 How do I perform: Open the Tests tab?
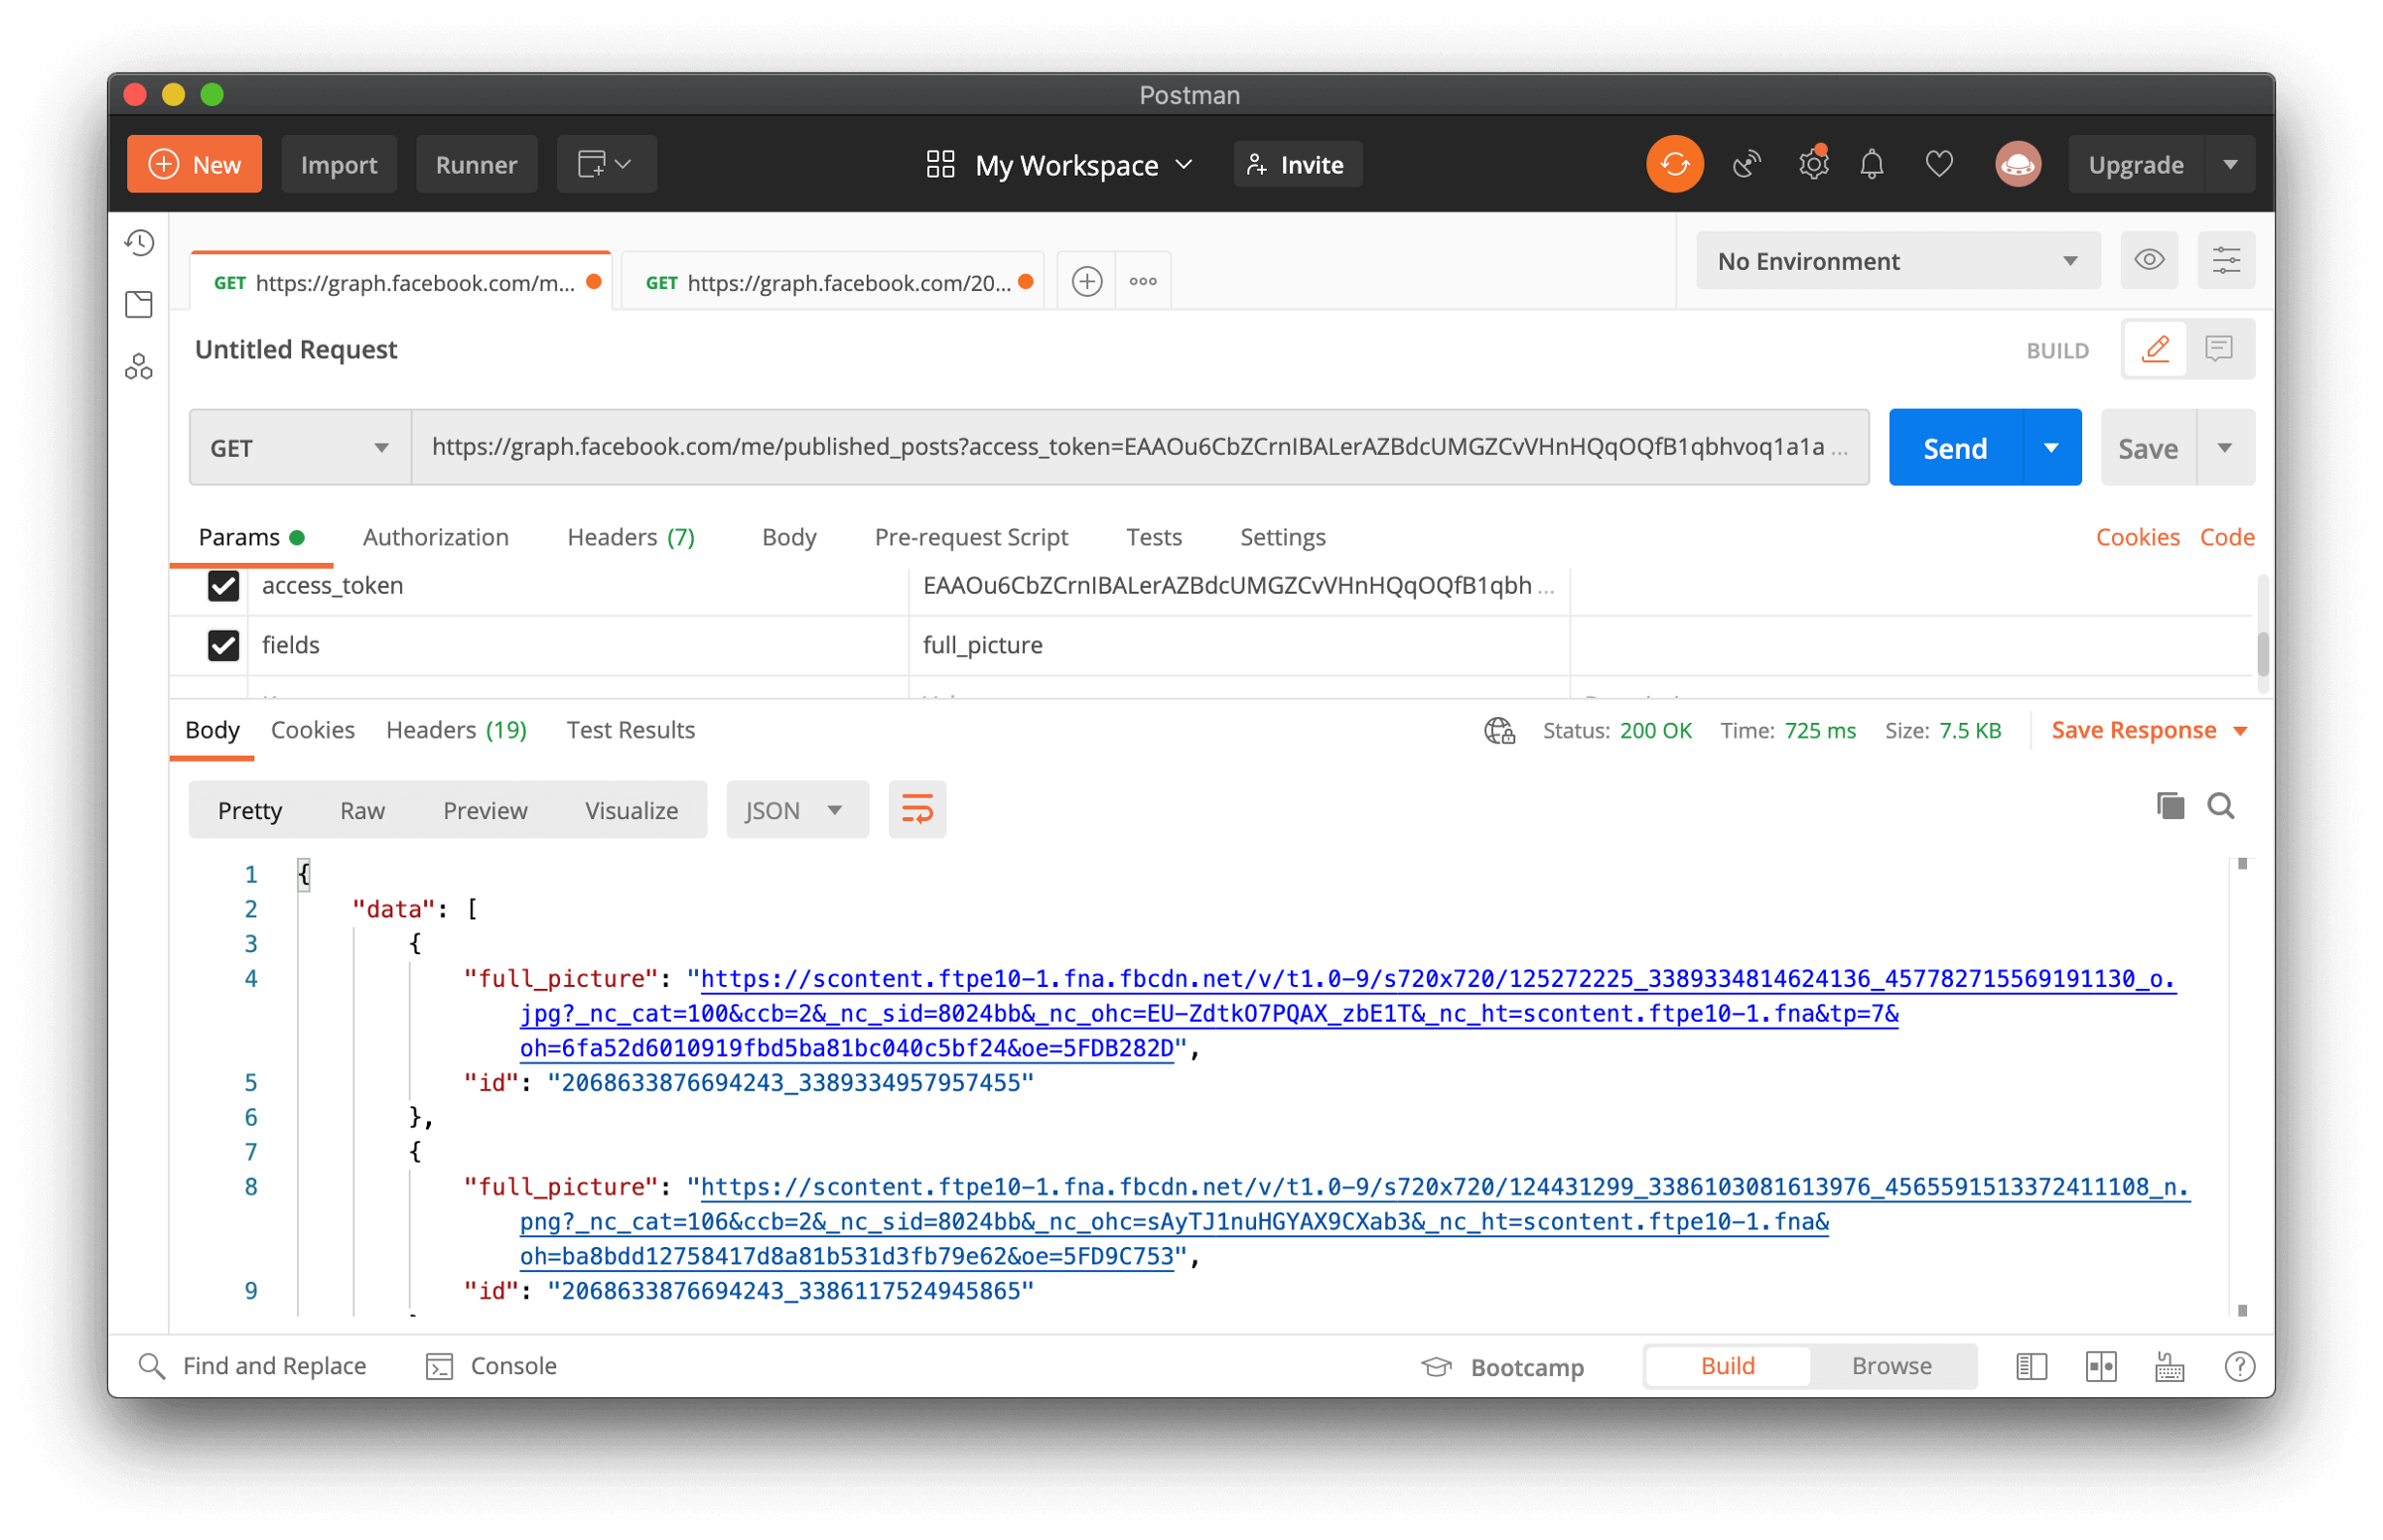click(1154, 537)
